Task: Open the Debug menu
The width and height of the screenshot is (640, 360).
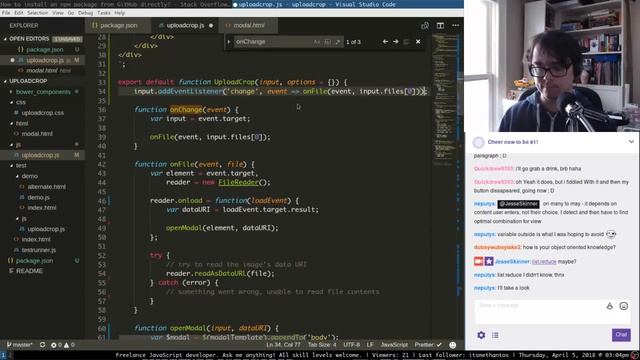Action: pyautogui.click(x=85, y=13)
